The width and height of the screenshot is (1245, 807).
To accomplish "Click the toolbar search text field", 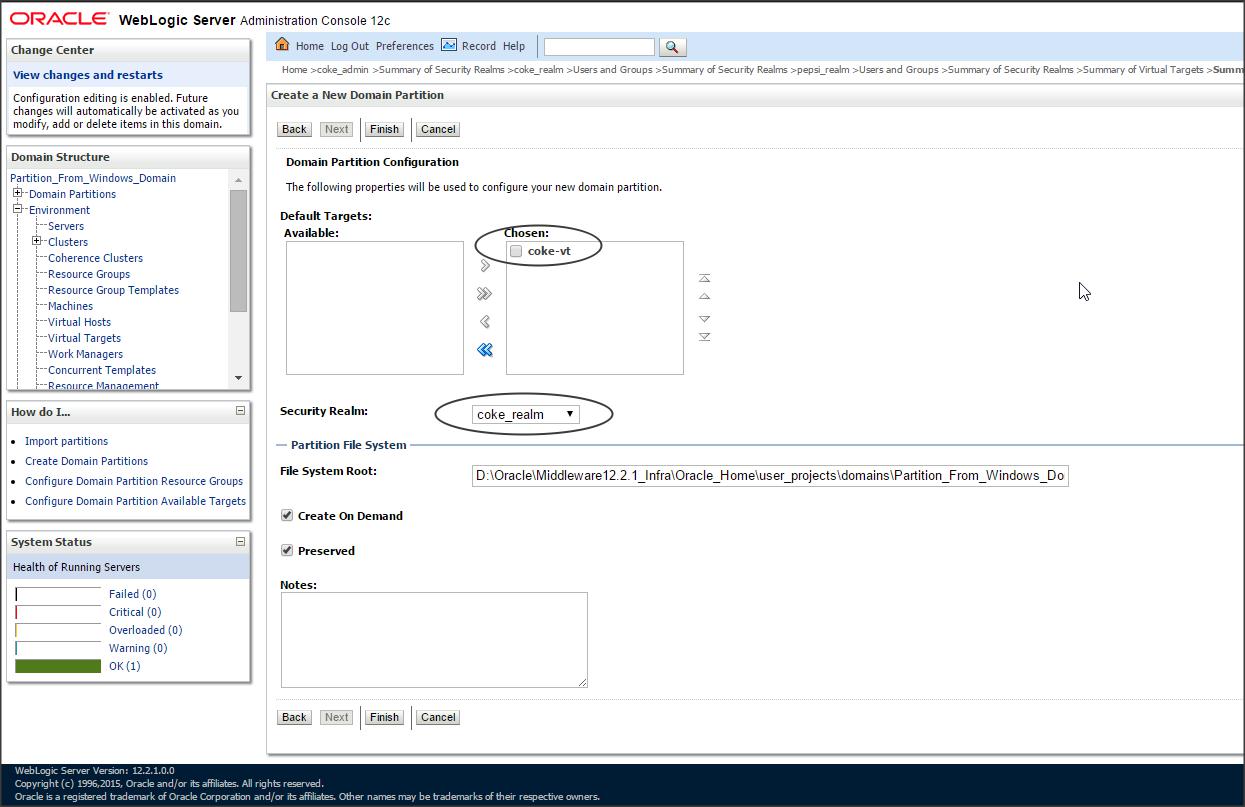I will click(599, 47).
